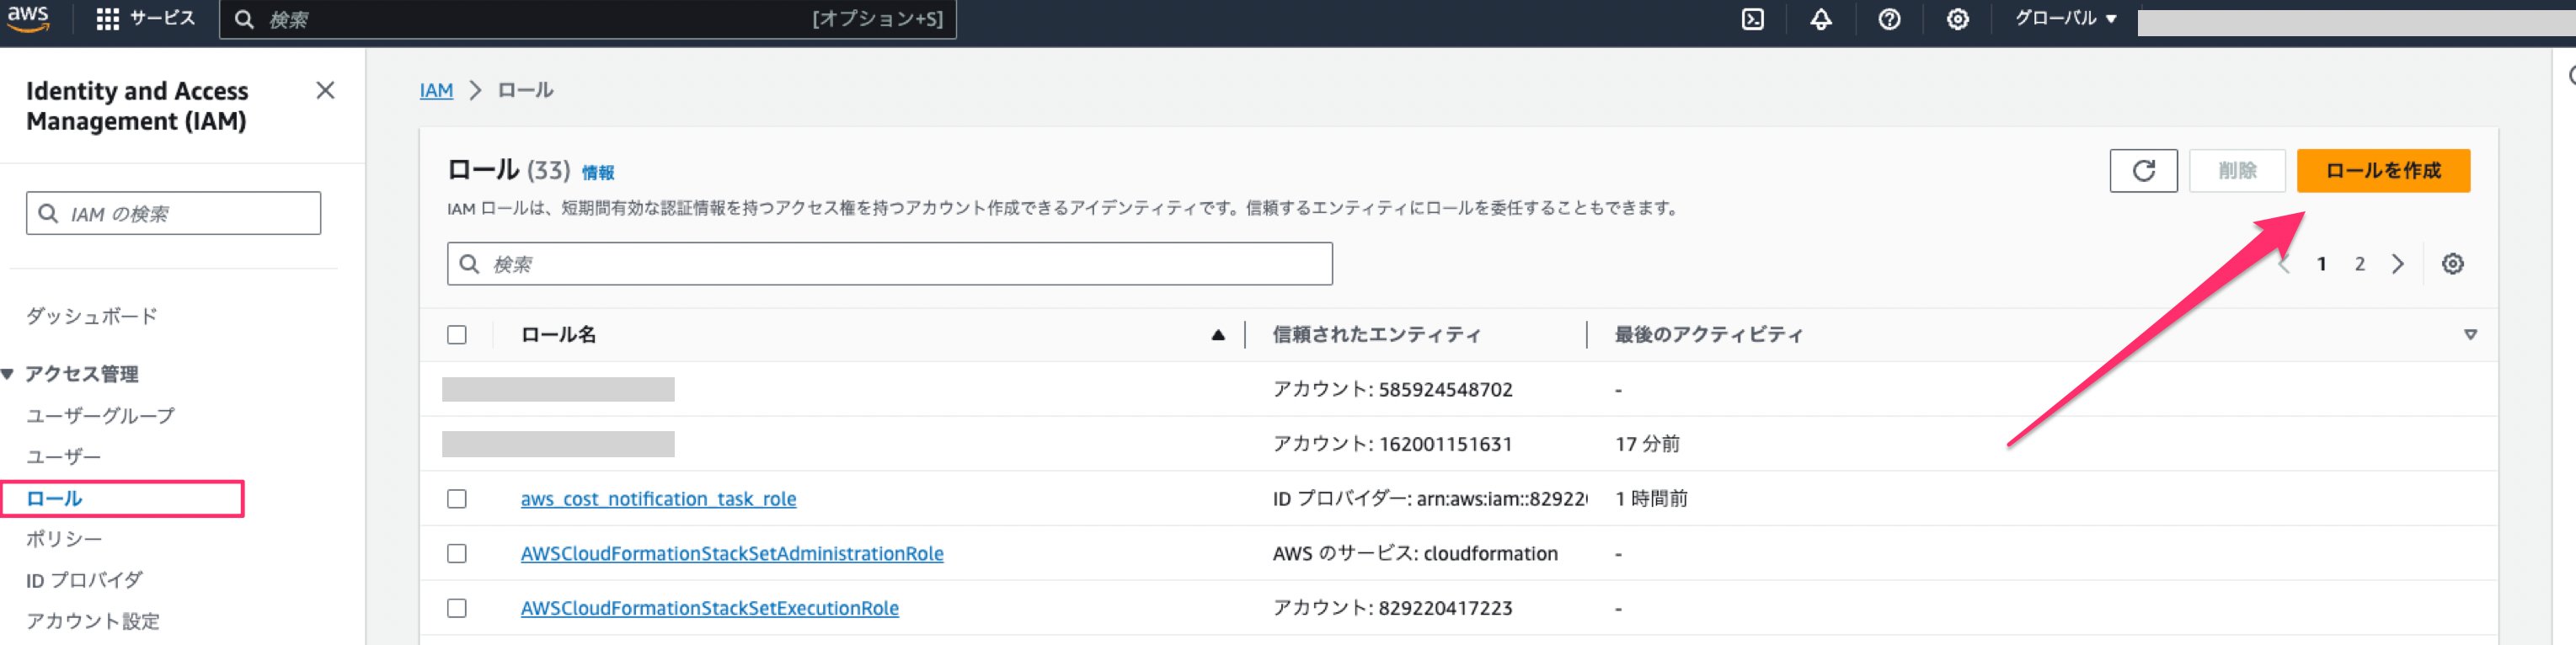Open ユーザー in the sidebar

[63, 456]
